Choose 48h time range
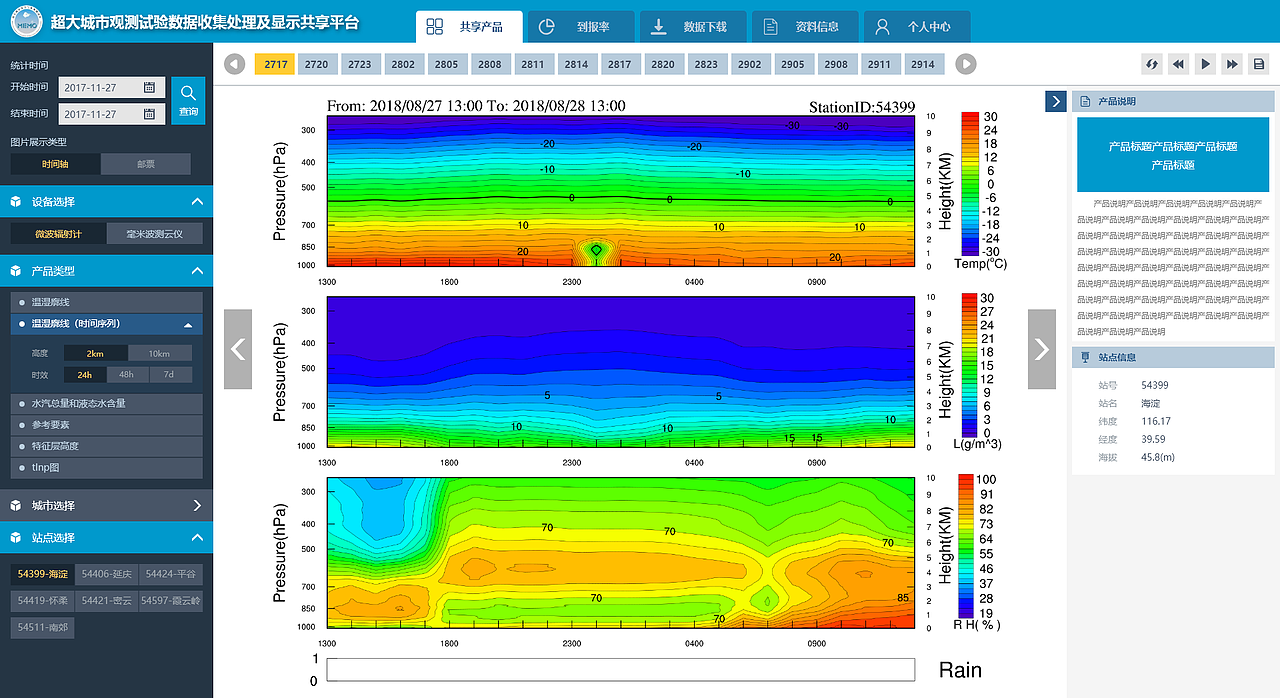Viewport: 1280px width, 698px height. [x=128, y=375]
